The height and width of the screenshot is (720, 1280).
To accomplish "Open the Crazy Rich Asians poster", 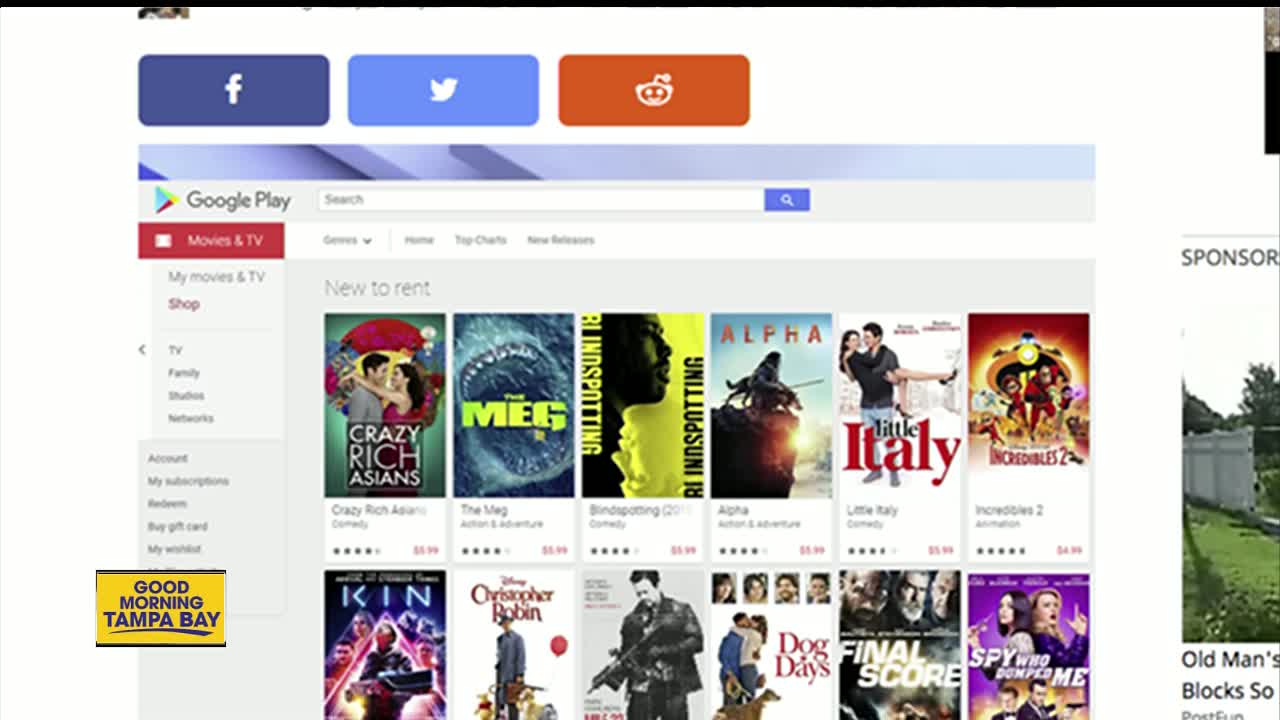I will coord(385,405).
